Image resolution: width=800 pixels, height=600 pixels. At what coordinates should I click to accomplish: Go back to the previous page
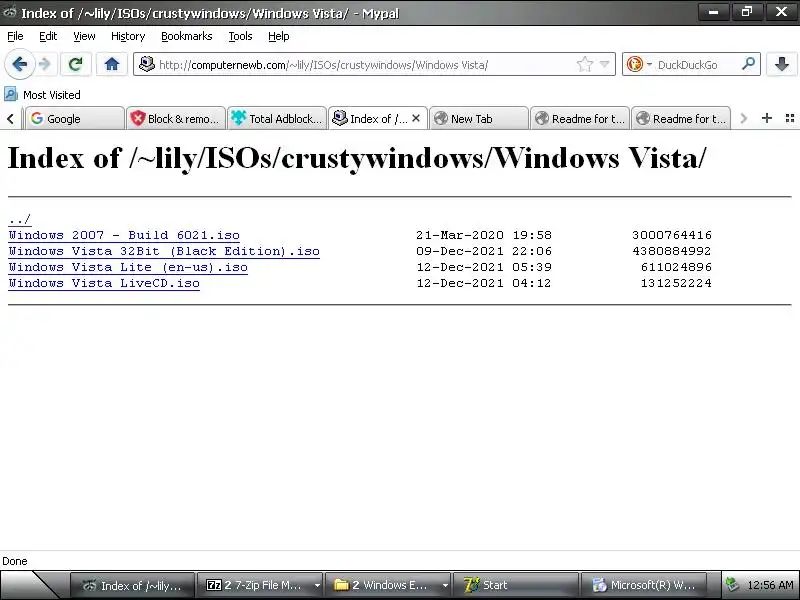point(20,64)
